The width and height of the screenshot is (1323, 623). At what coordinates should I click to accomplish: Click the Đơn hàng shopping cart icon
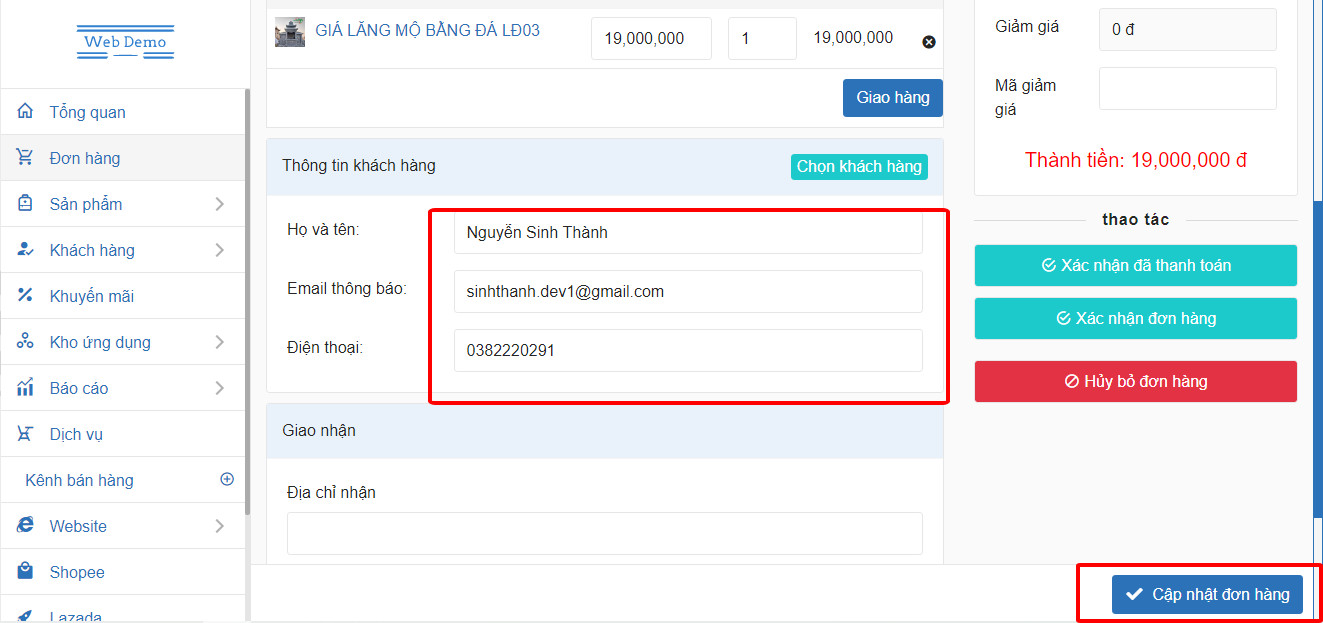[25, 157]
